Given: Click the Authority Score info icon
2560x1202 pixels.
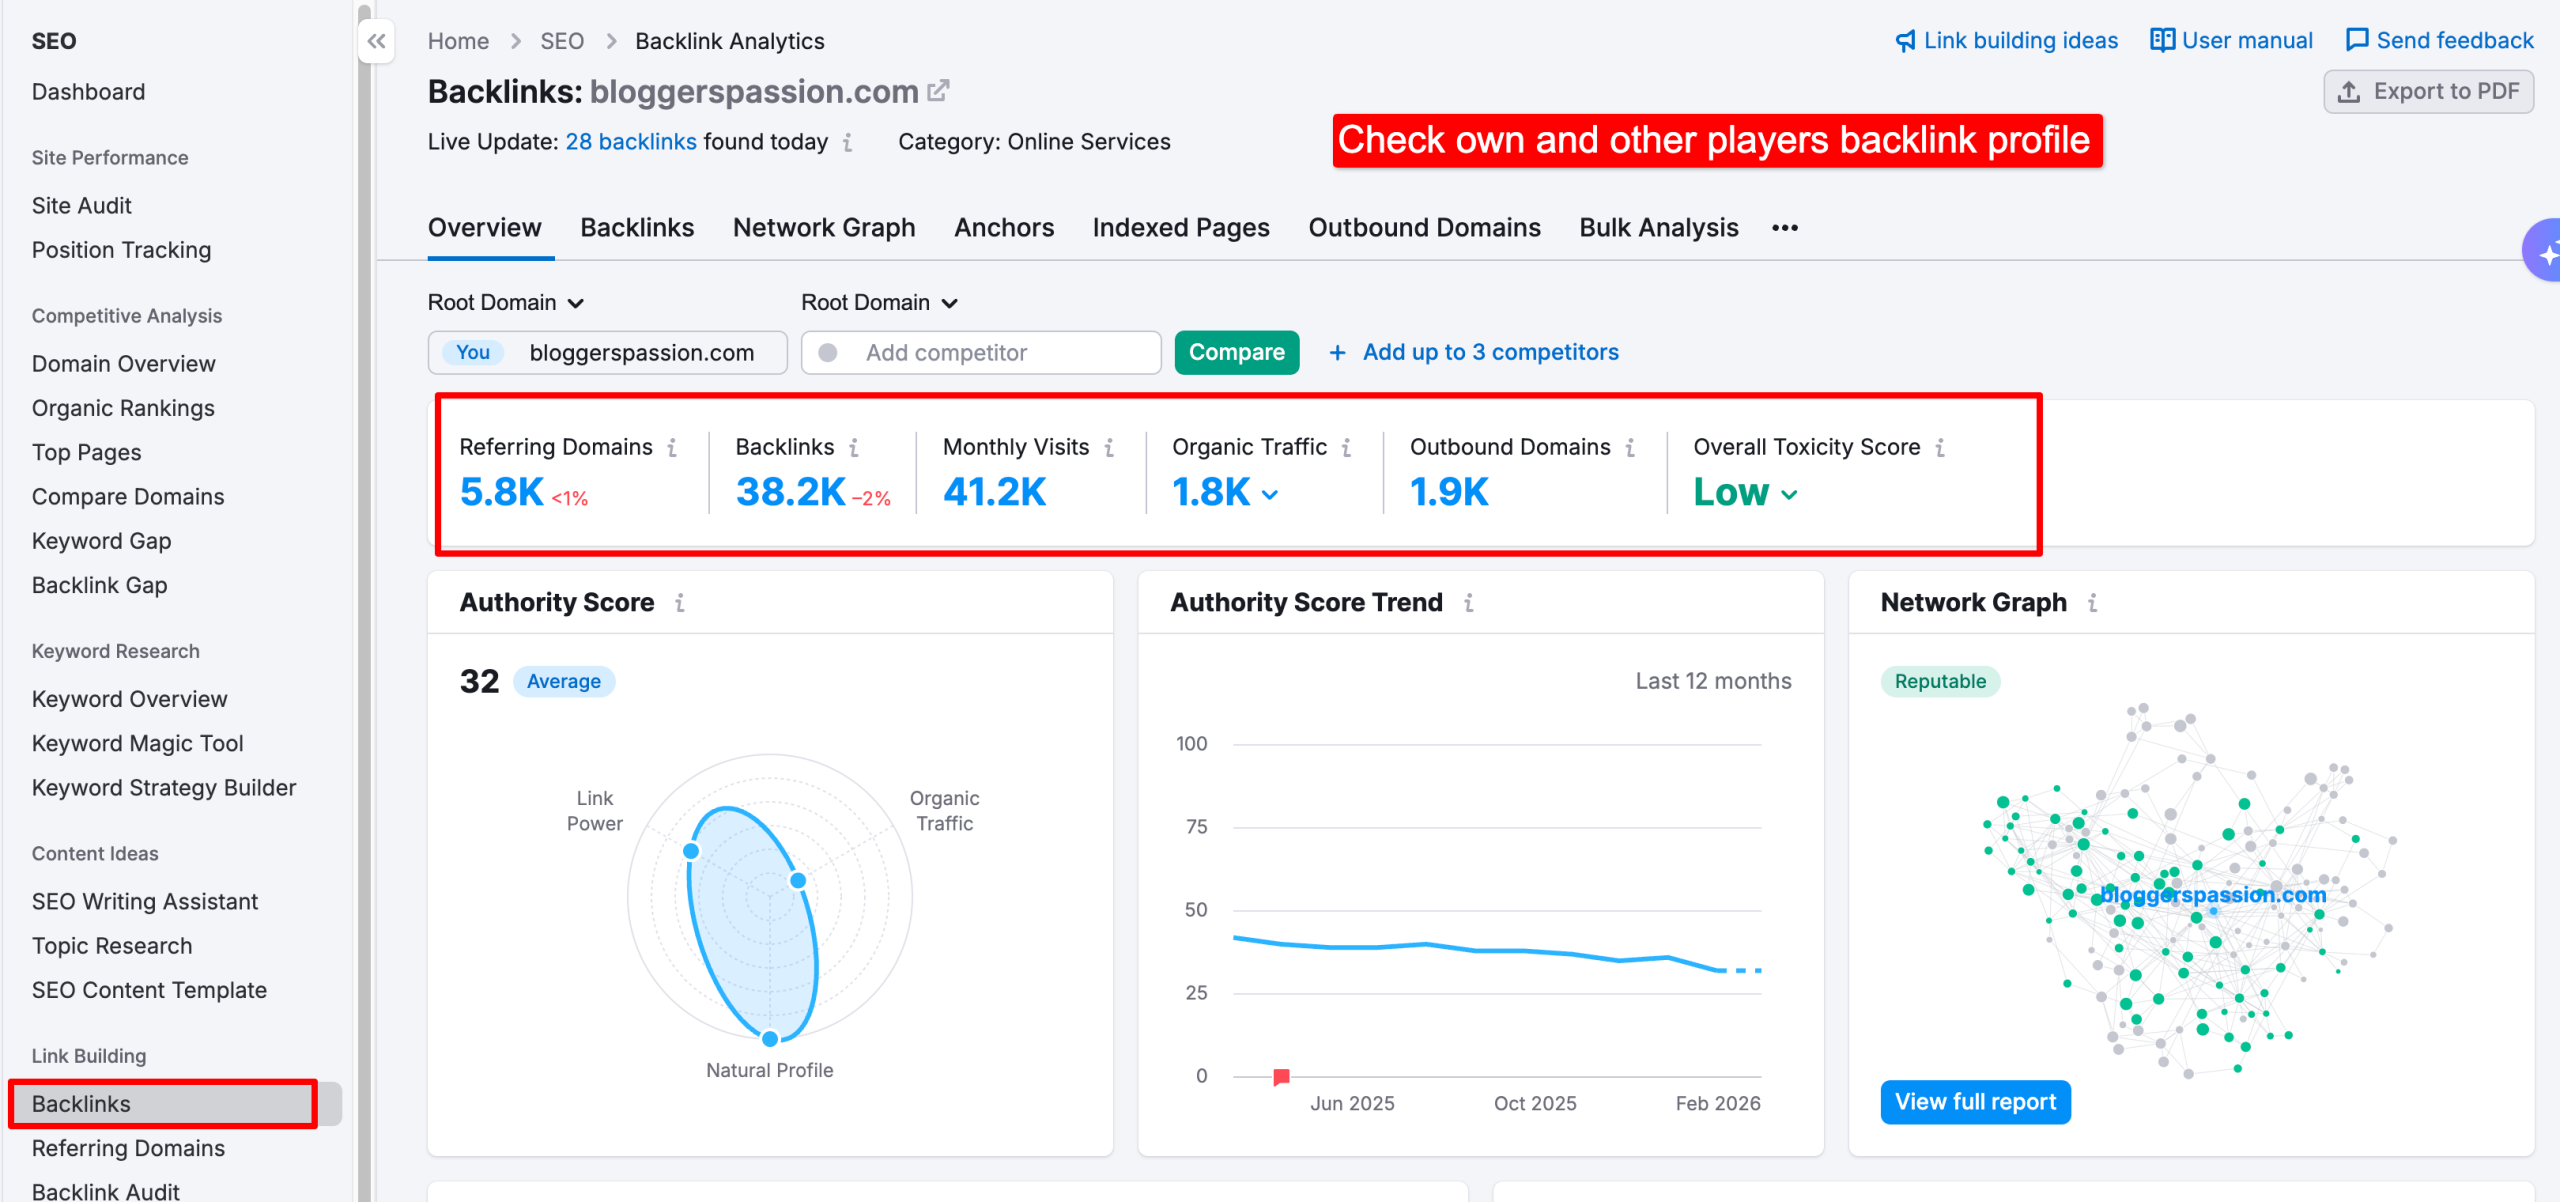Looking at the screenshot, I should [680, 602].
